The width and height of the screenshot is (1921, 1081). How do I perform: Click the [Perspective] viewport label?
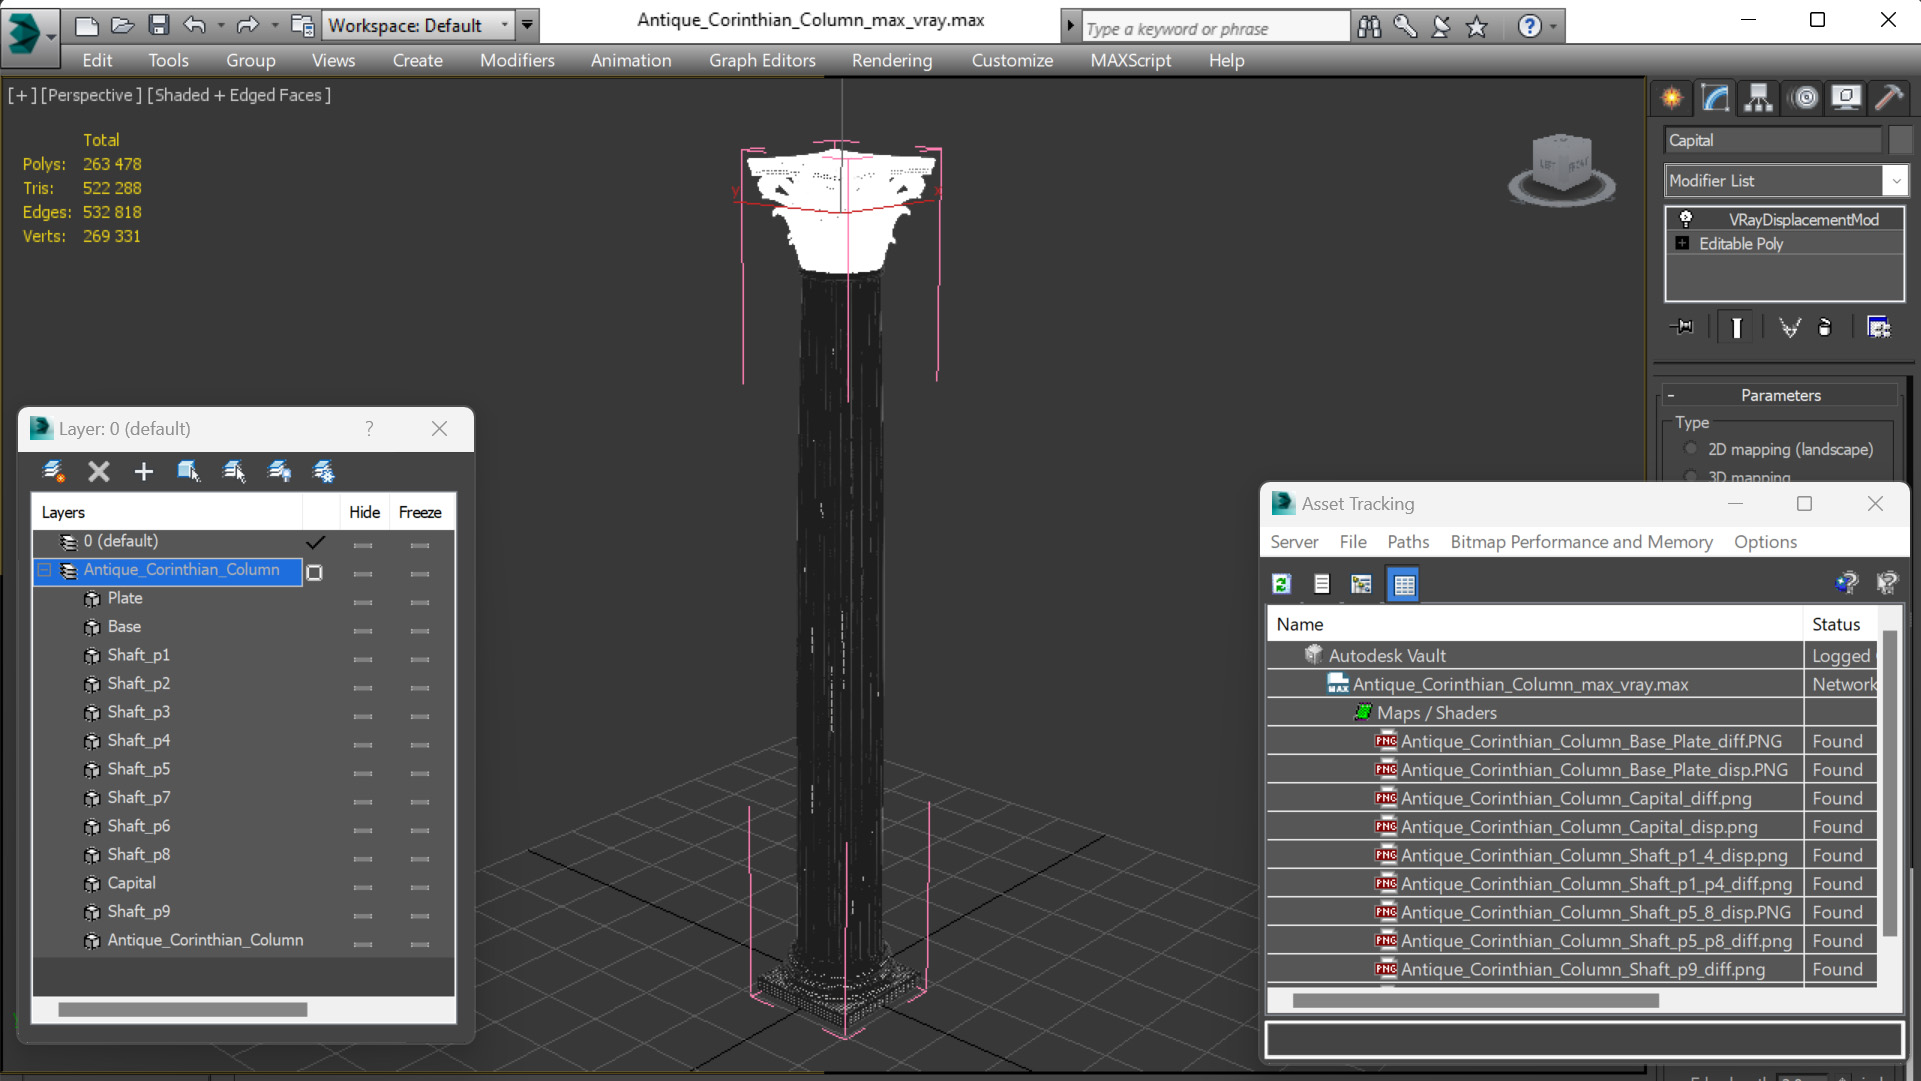pyautogui.click(x=91, y=95)
